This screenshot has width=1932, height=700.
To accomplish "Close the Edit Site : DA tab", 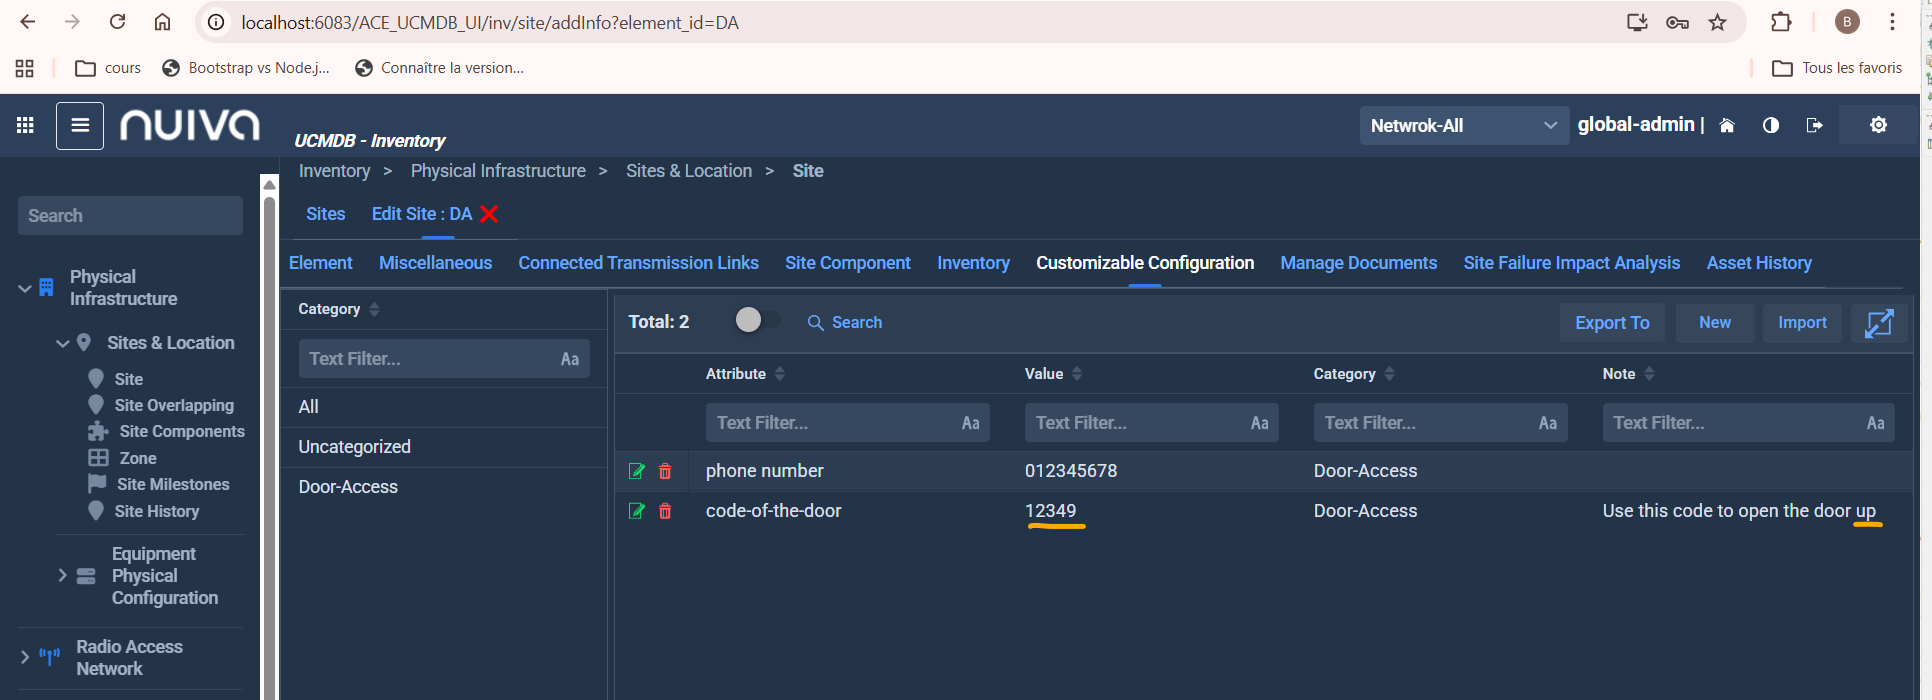I will coord(489,214).
